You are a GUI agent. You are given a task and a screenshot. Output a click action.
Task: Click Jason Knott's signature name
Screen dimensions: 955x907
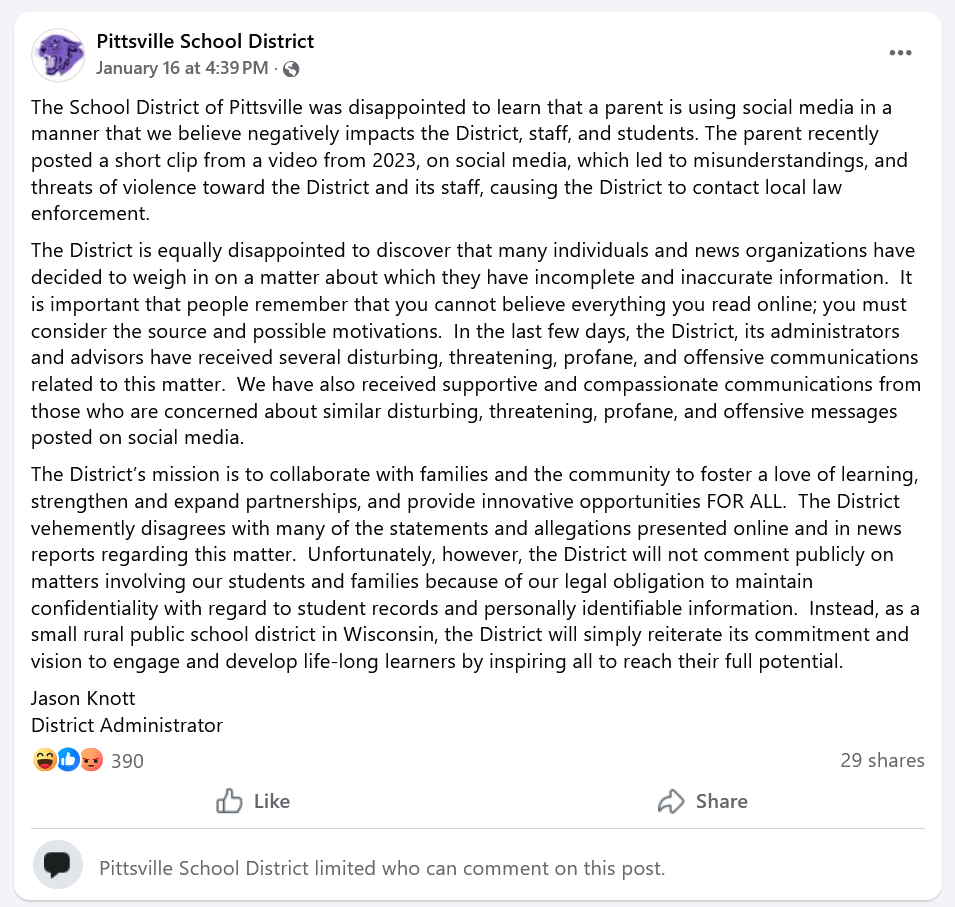[82, 698]
